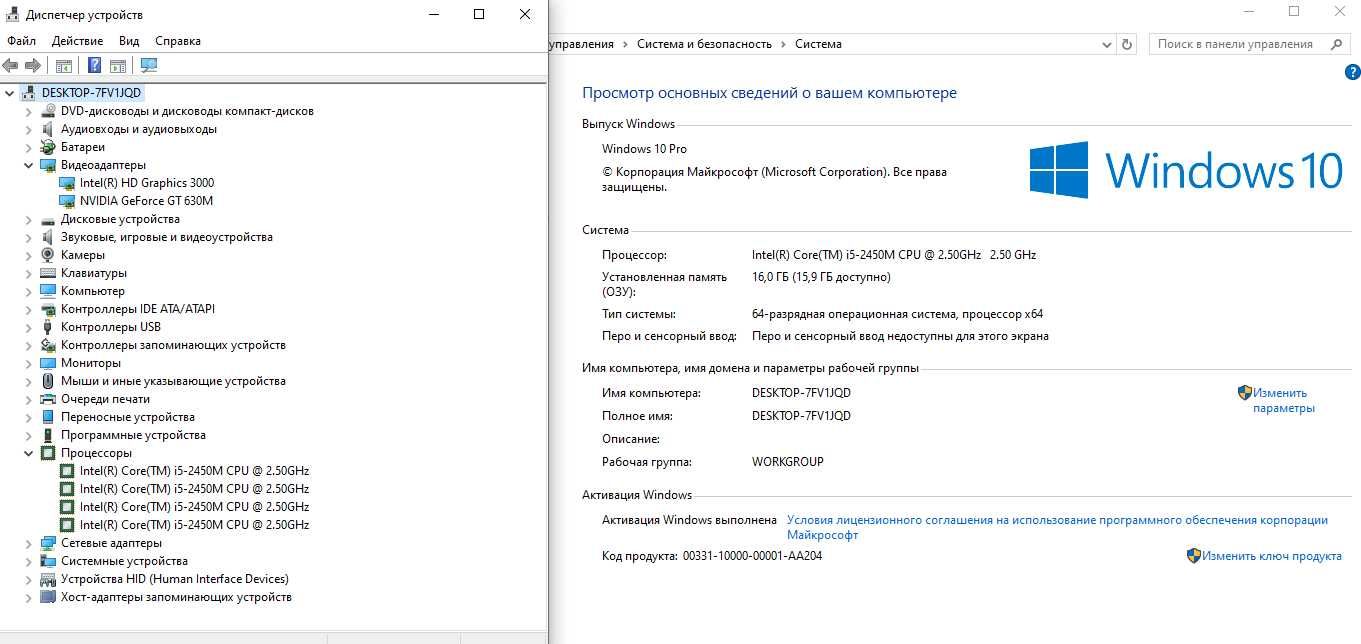Click the disc drive icon for DVD-дисководы
Screen dimensions: 1361x644
pos(48,111)
